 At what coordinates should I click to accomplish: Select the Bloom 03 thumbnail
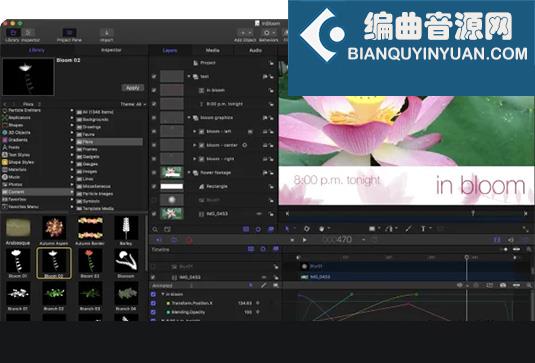[90, 260]
